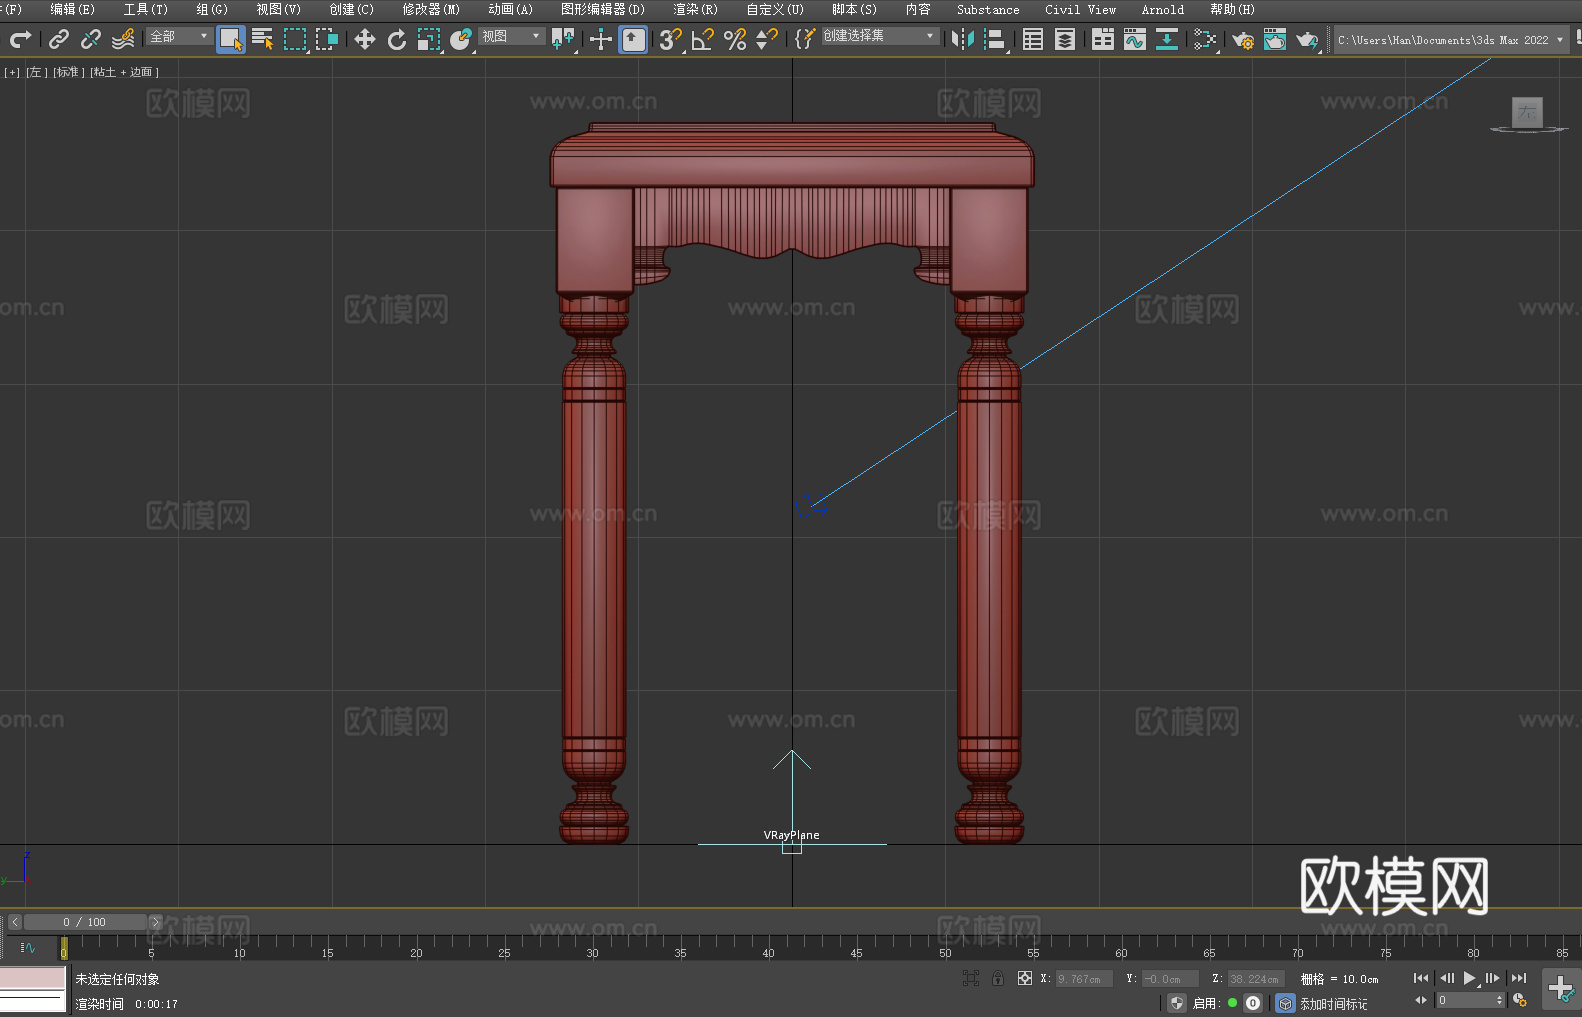Go to start of animation

pos(1421,978)
